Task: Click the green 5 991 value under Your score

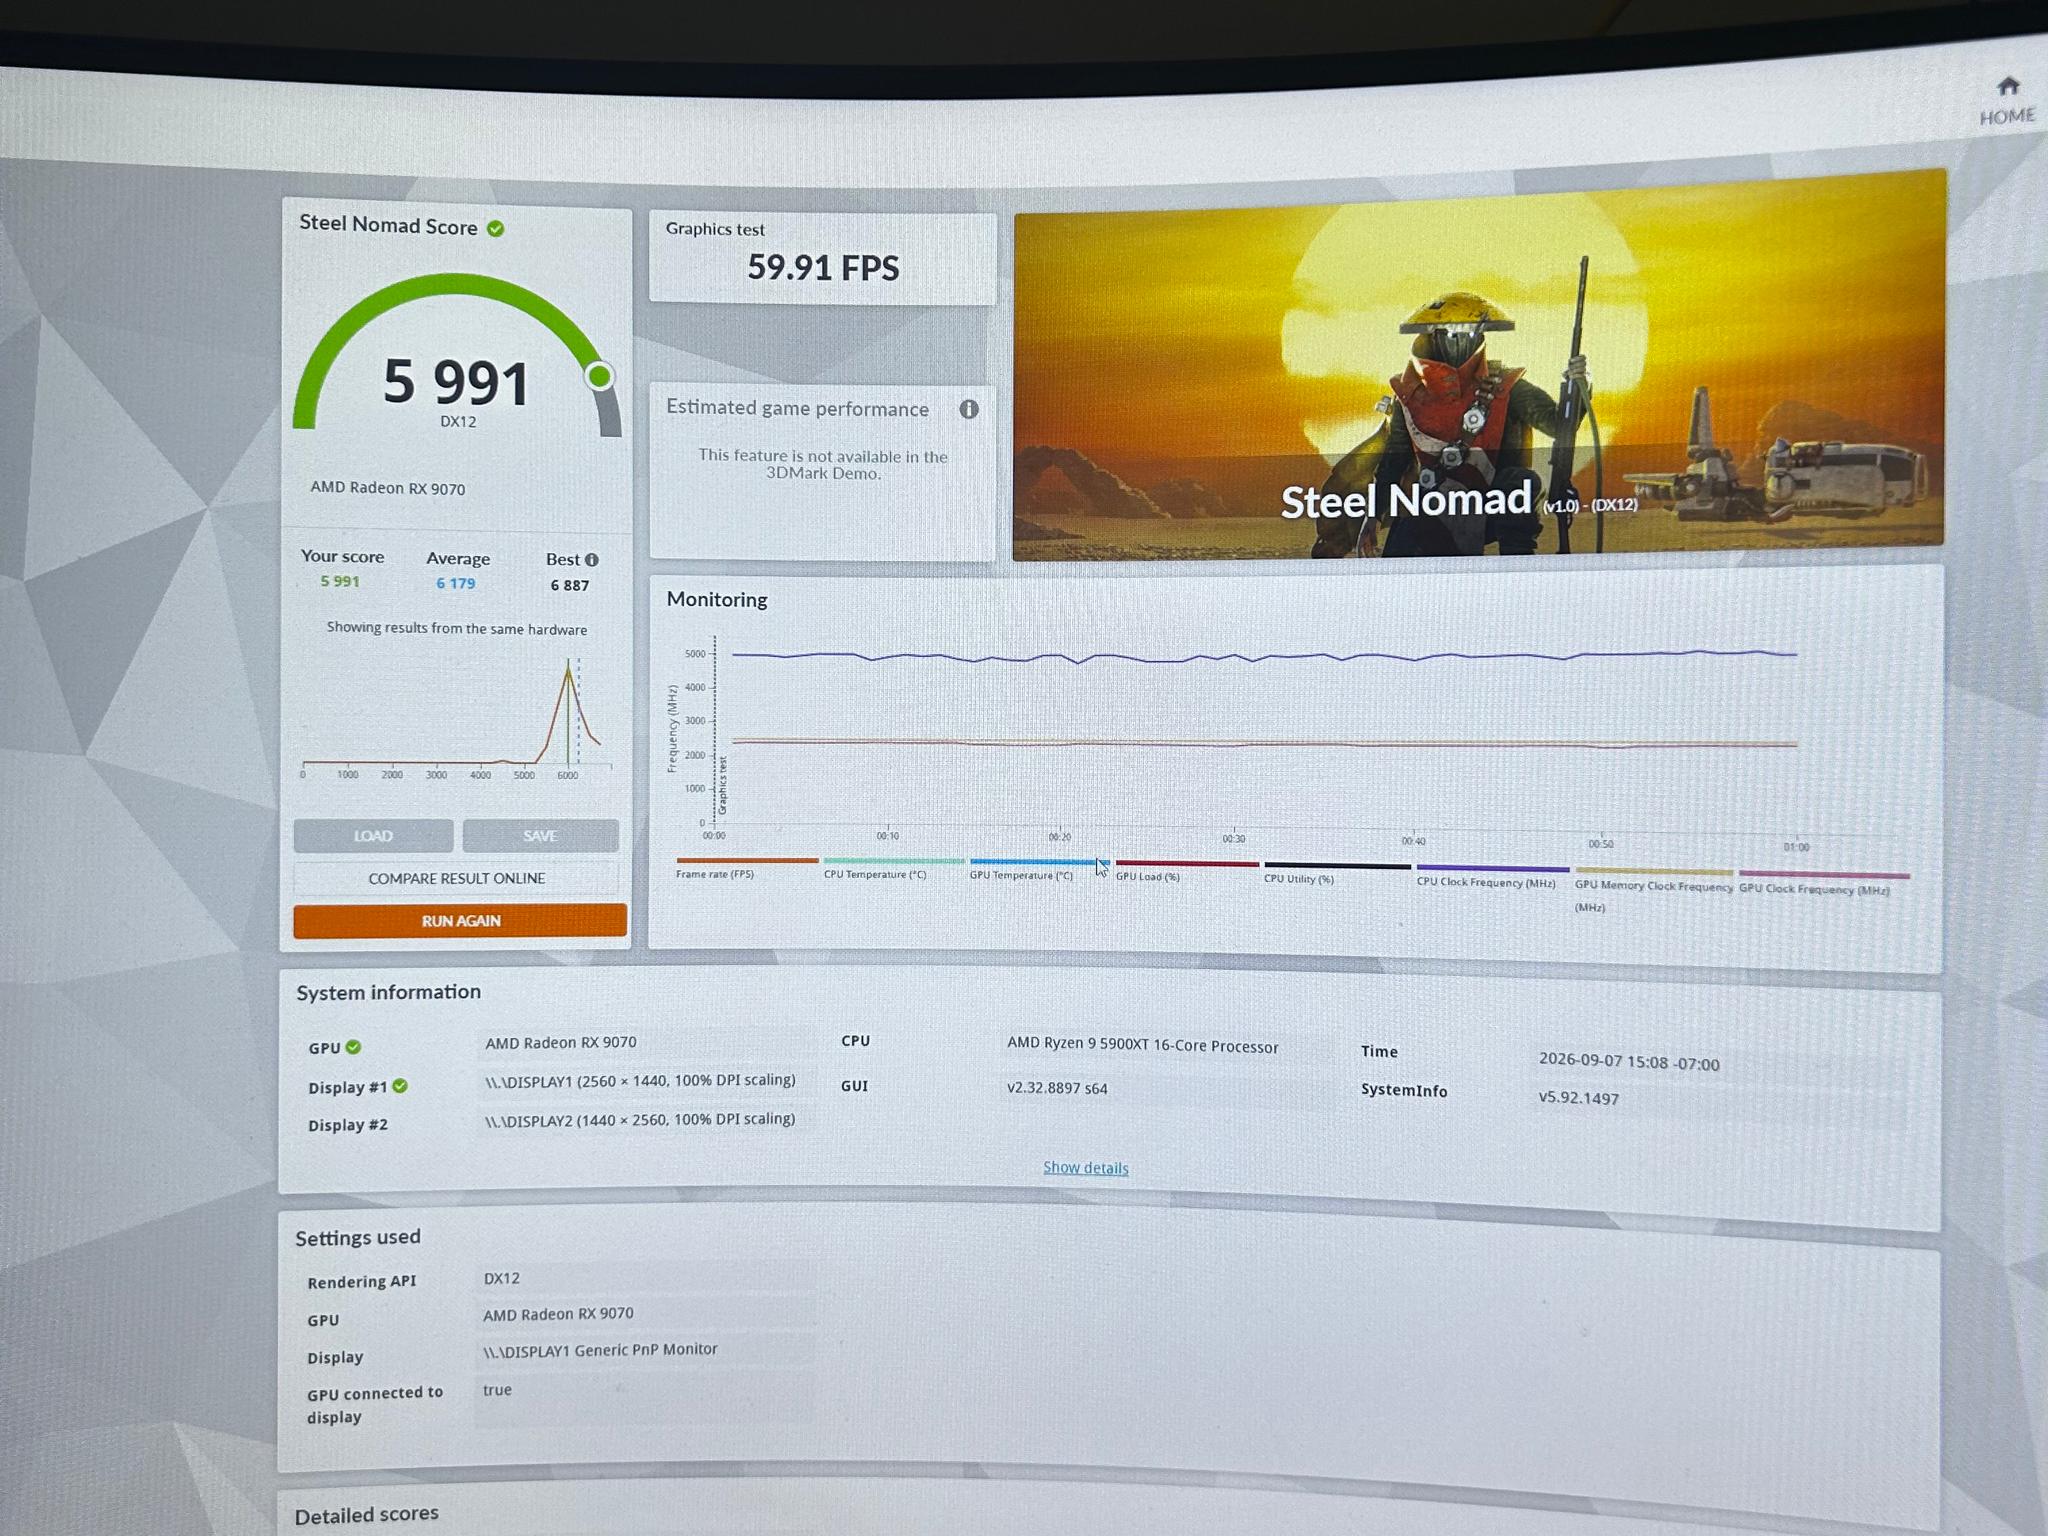Action: coord(340,581)
